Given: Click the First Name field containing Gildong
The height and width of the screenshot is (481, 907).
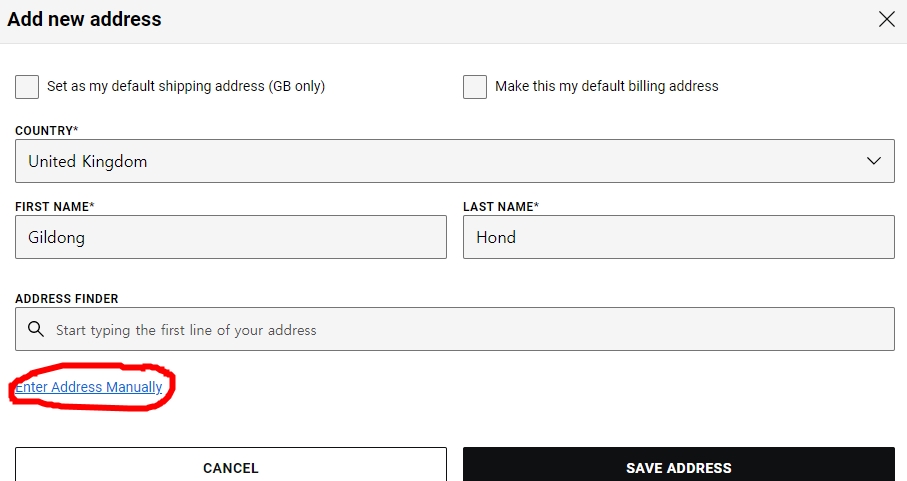Looking at the screenshot, I should click(x=231, y=237).
